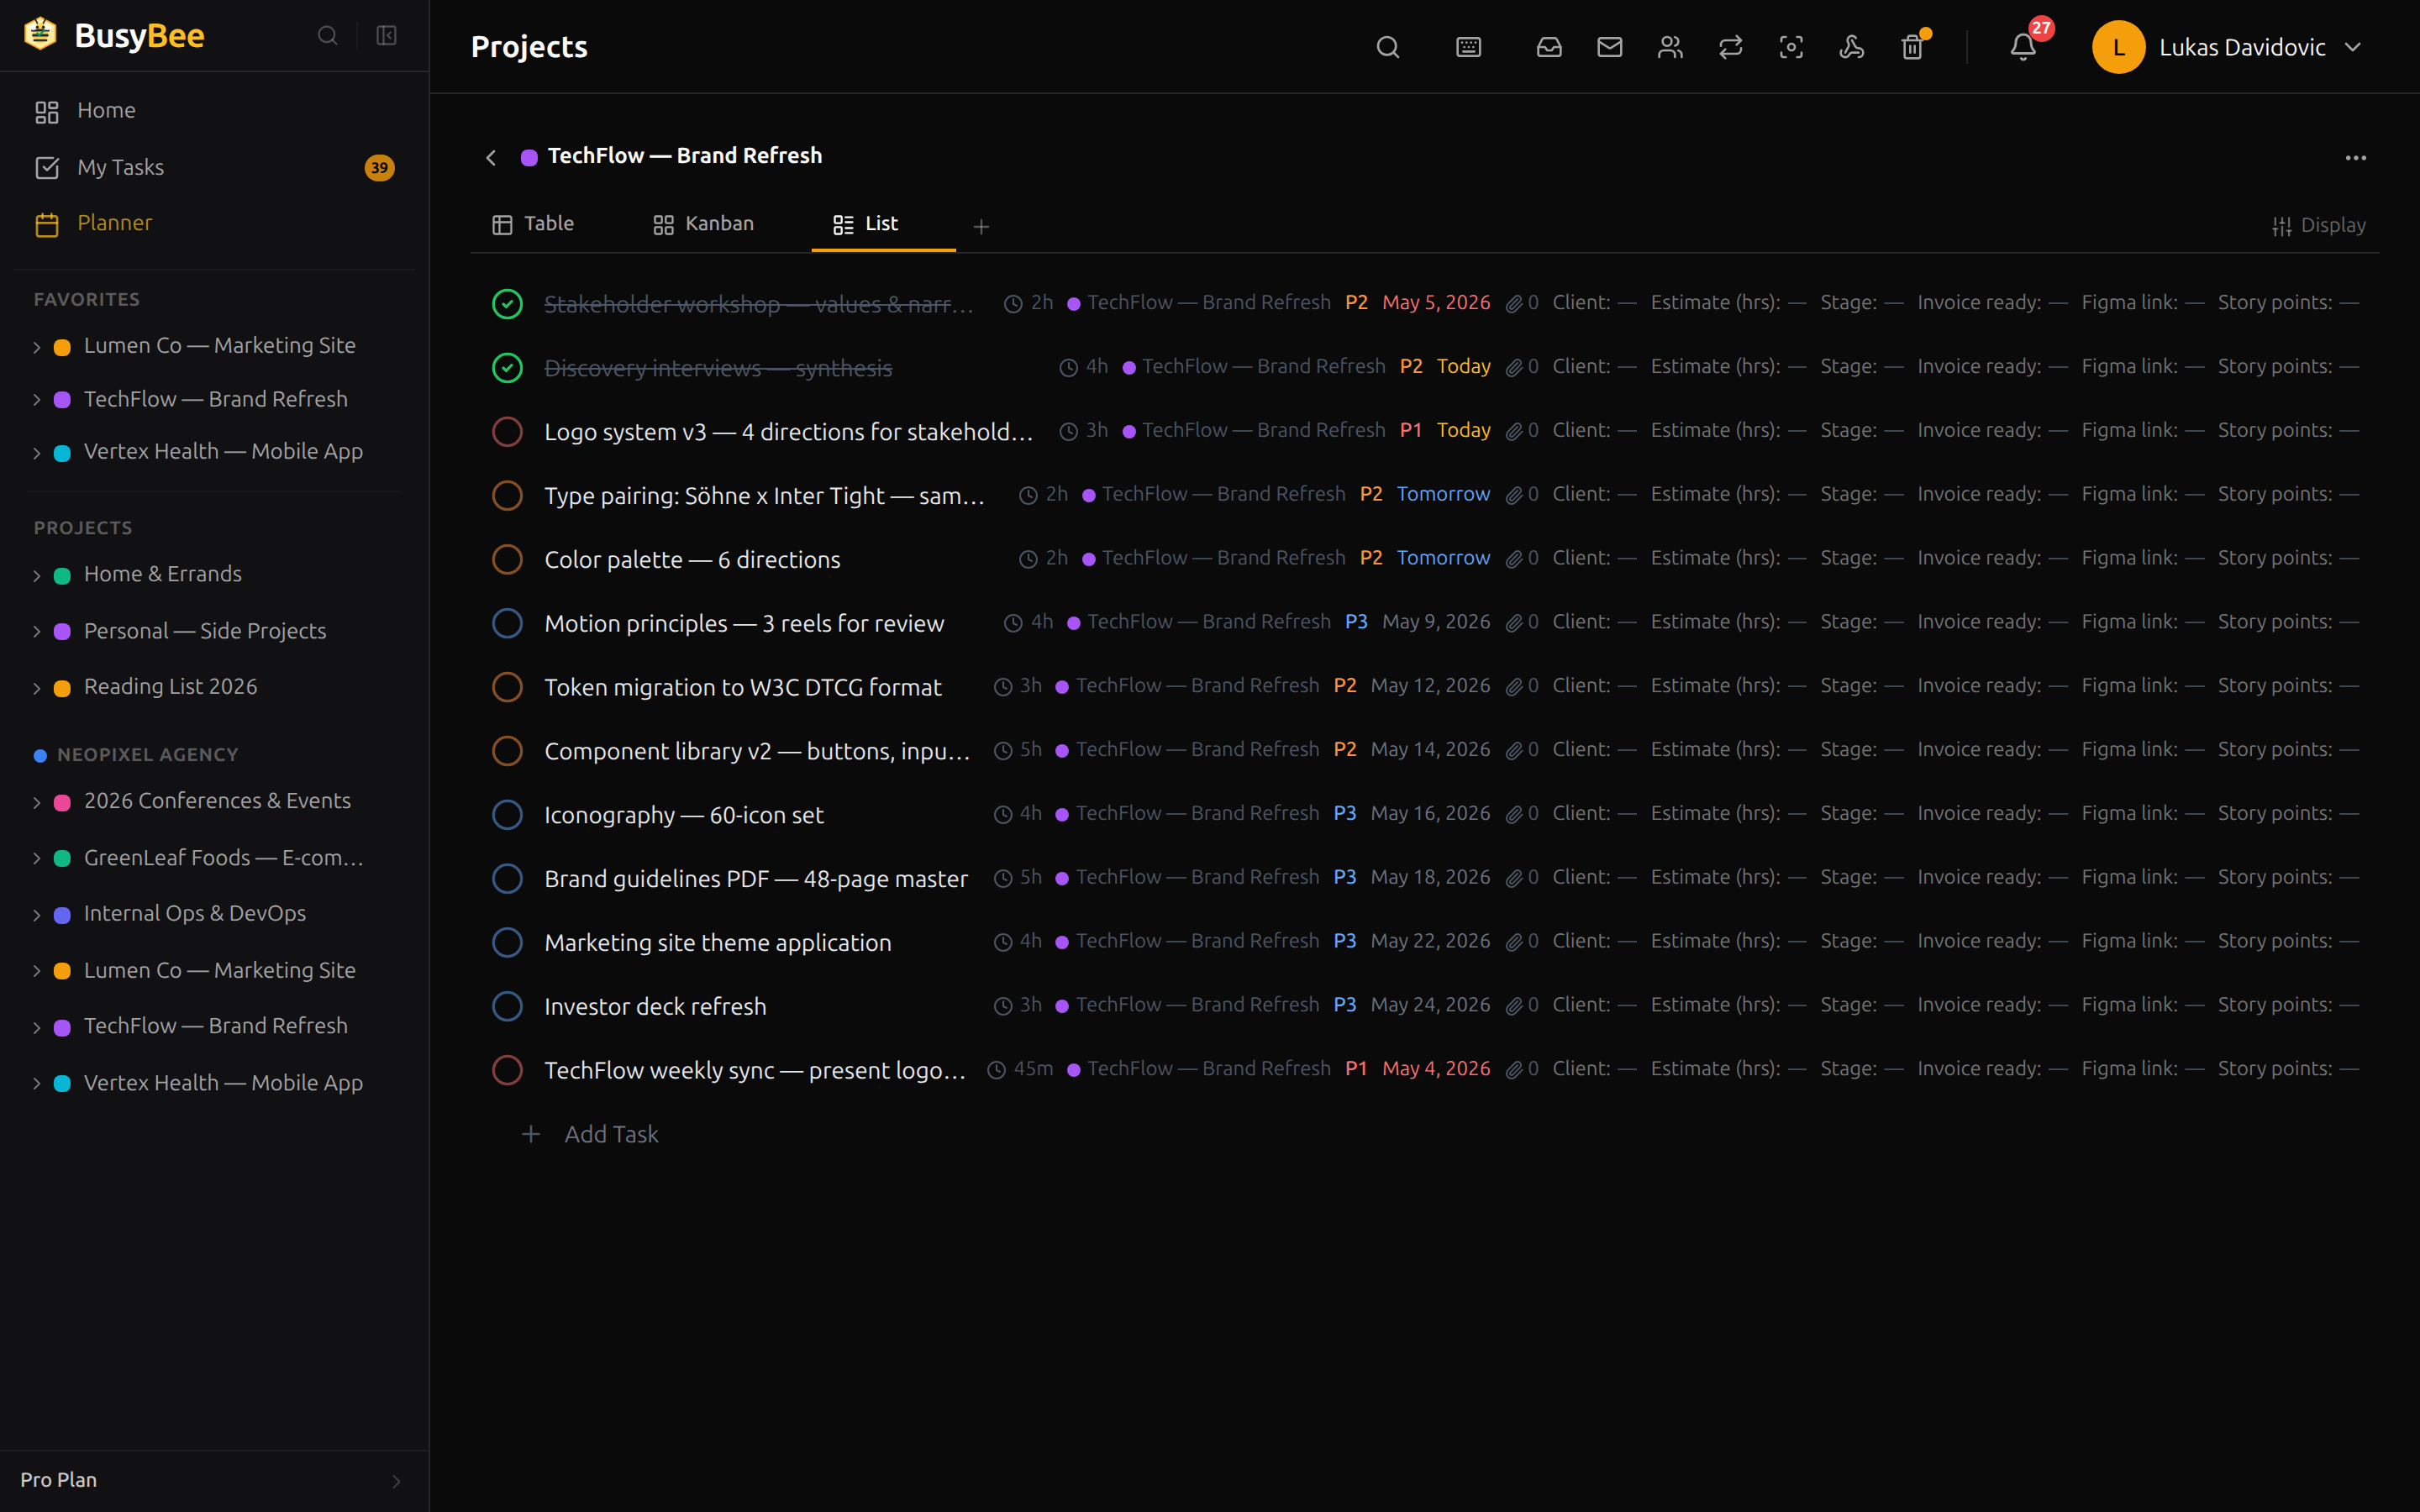
Task: Open keyboard shortcuts icon in header
Action: [1468, 47]
